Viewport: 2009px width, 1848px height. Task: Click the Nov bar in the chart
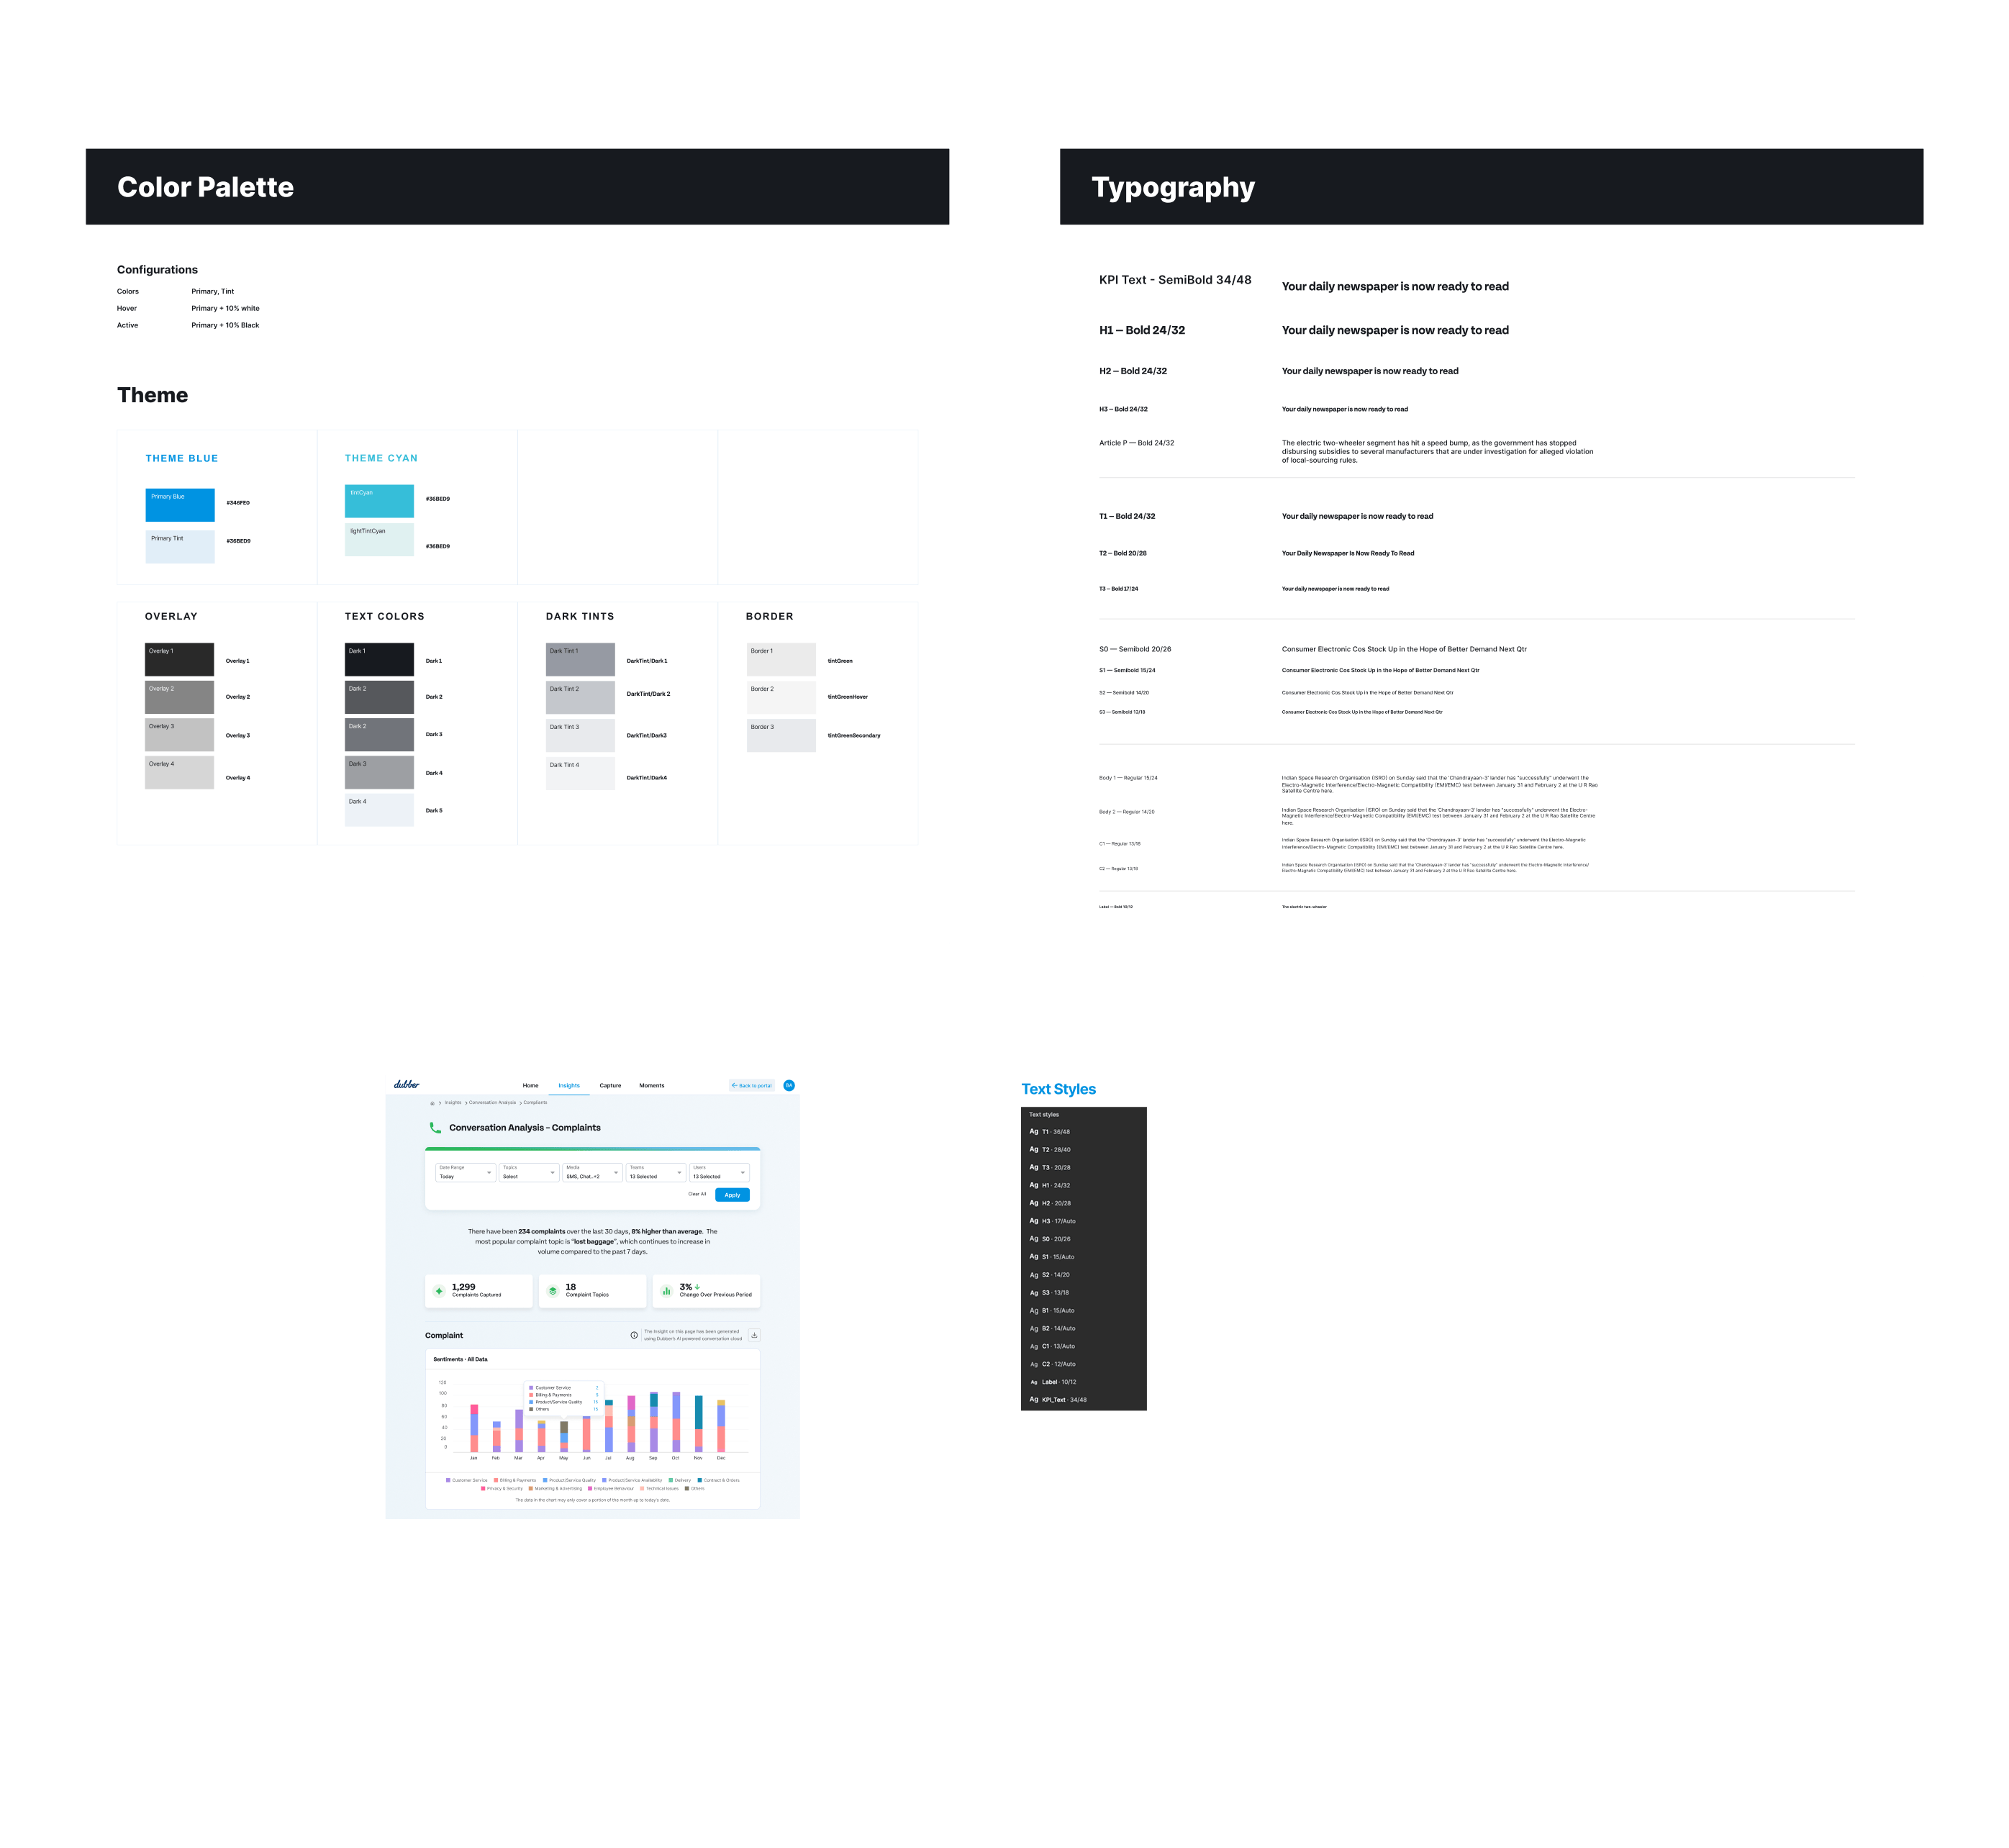click(x=699, y=1424)
